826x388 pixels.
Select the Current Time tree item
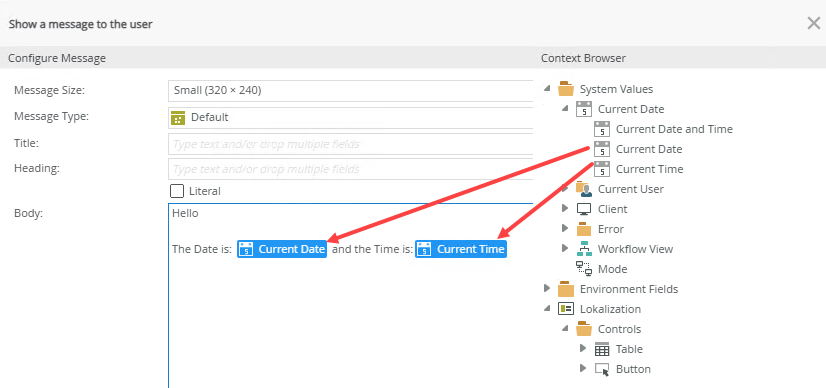[x=650, y=169]
